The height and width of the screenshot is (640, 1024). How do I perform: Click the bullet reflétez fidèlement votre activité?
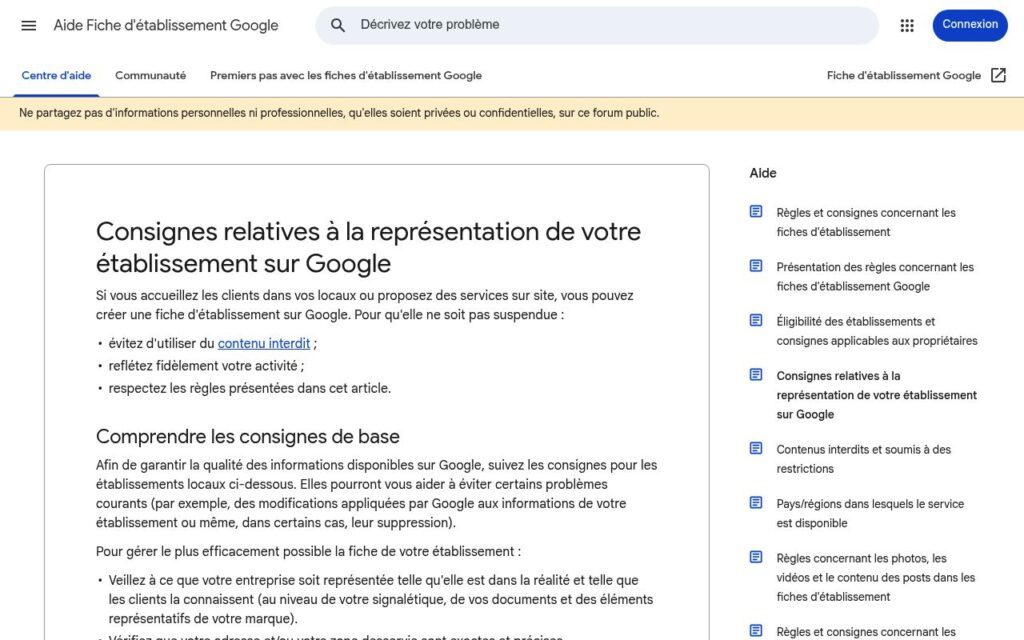(206, 366)
